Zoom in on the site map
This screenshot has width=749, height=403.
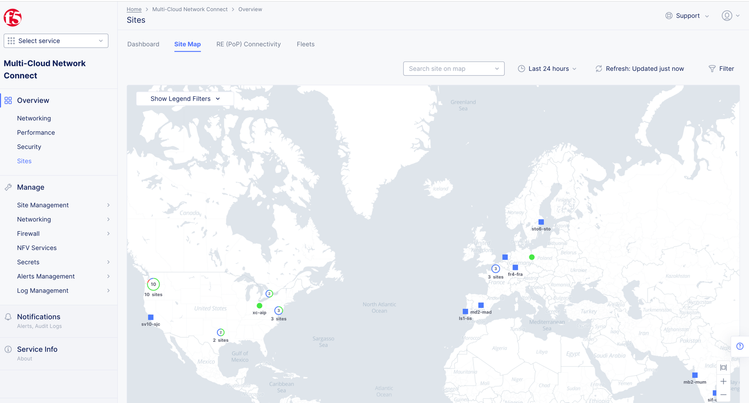[x=724, y=381]
